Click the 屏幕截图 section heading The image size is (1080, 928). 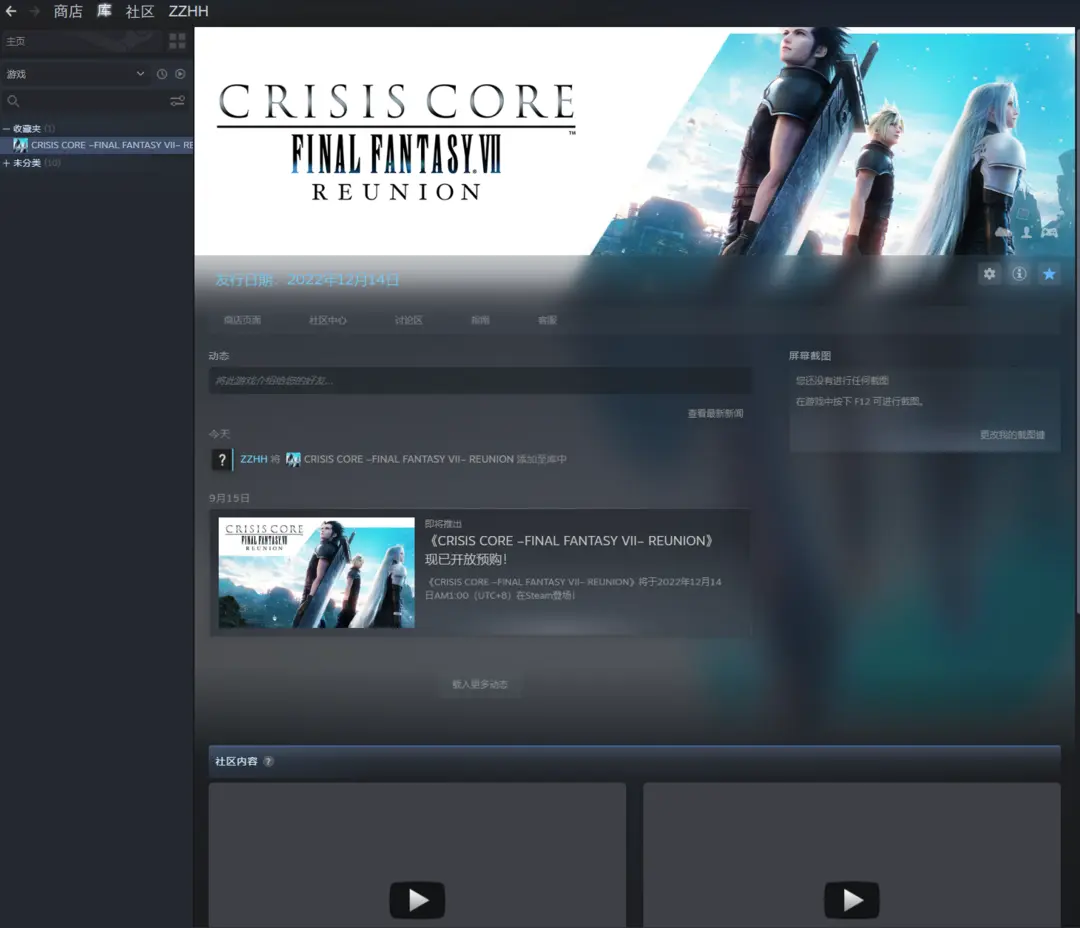810,356
